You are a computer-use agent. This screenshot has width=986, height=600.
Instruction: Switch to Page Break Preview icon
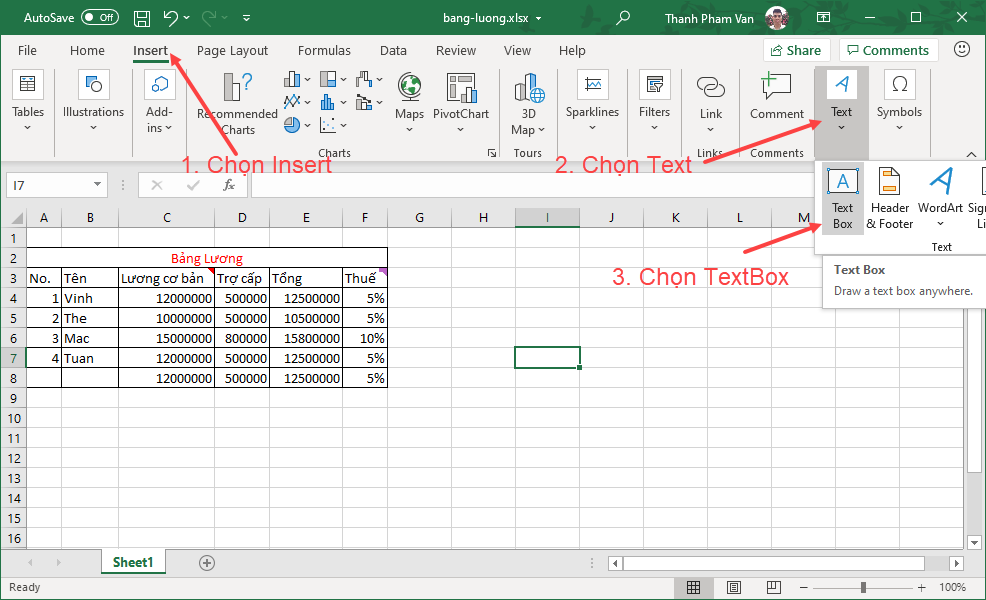pos(773,587)
